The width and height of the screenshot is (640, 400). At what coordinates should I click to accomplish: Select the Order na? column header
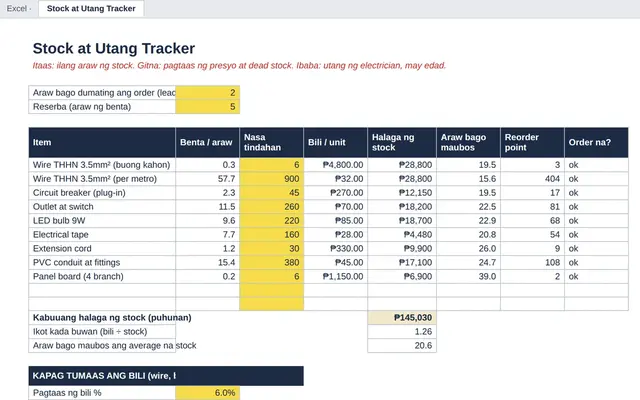pos(596,142)
